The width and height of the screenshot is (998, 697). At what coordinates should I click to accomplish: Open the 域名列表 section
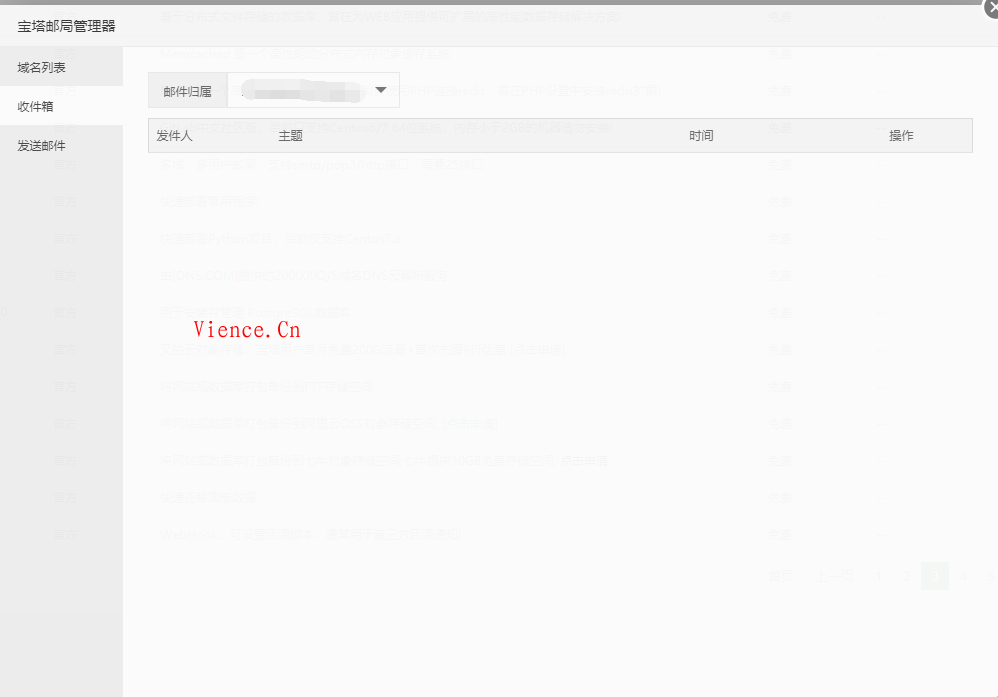[x=42, y=67]
